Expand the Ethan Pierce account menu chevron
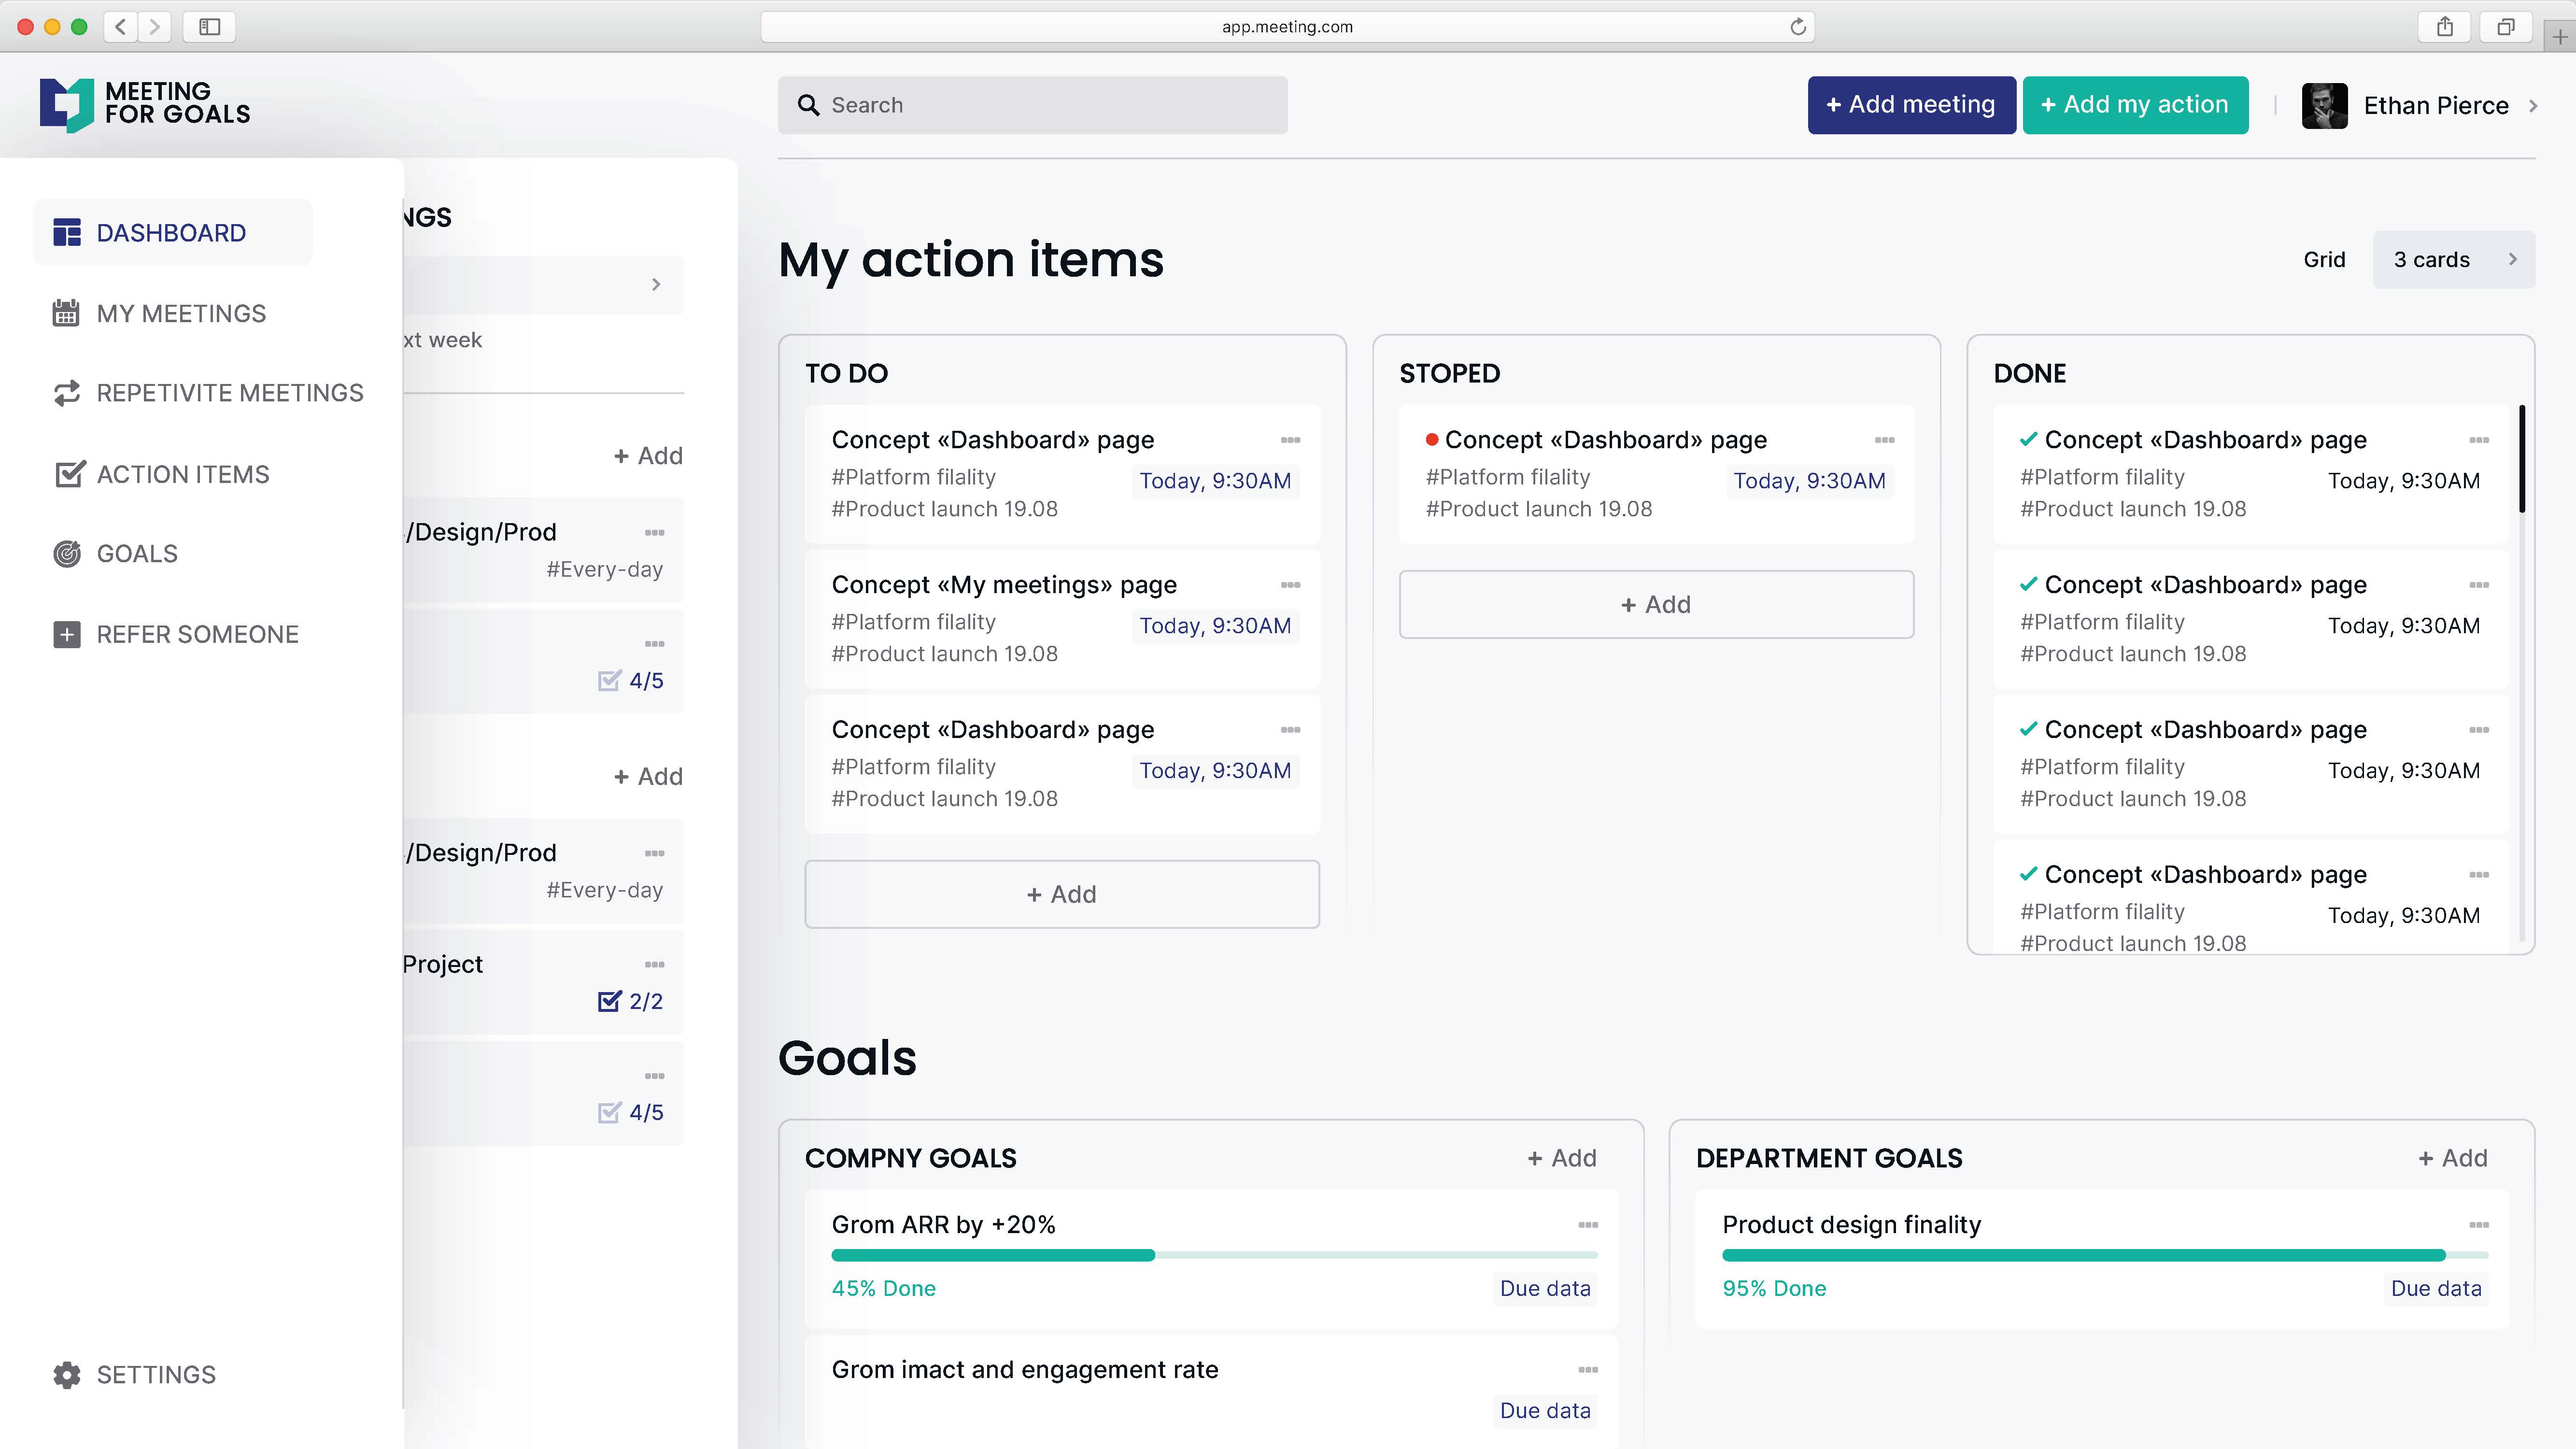The width and height of the screenshot is (2576, 1449). click(2533, 106)
